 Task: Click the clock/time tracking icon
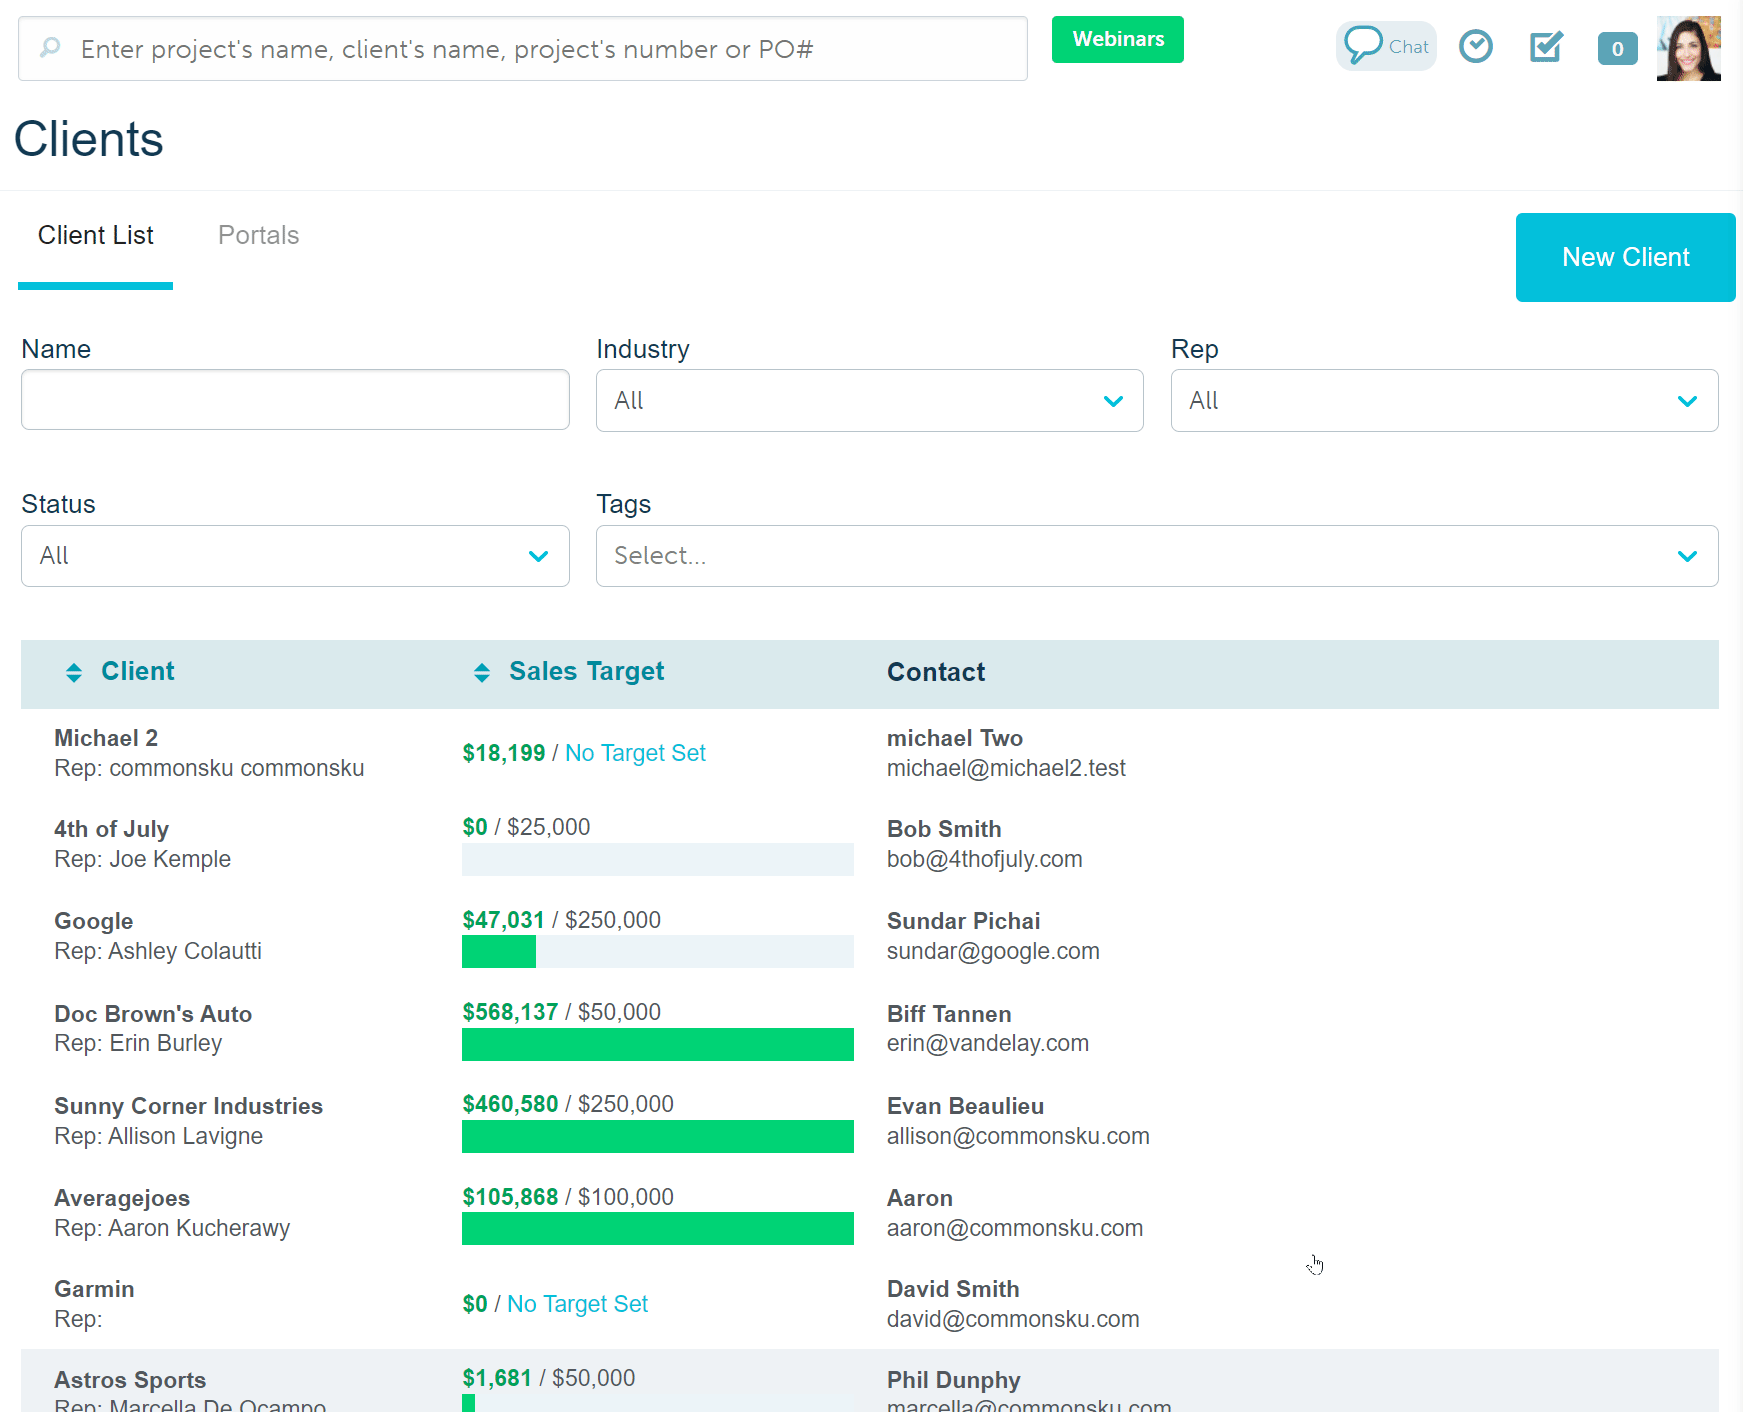pyautogui.click(x=1476, y=45)
